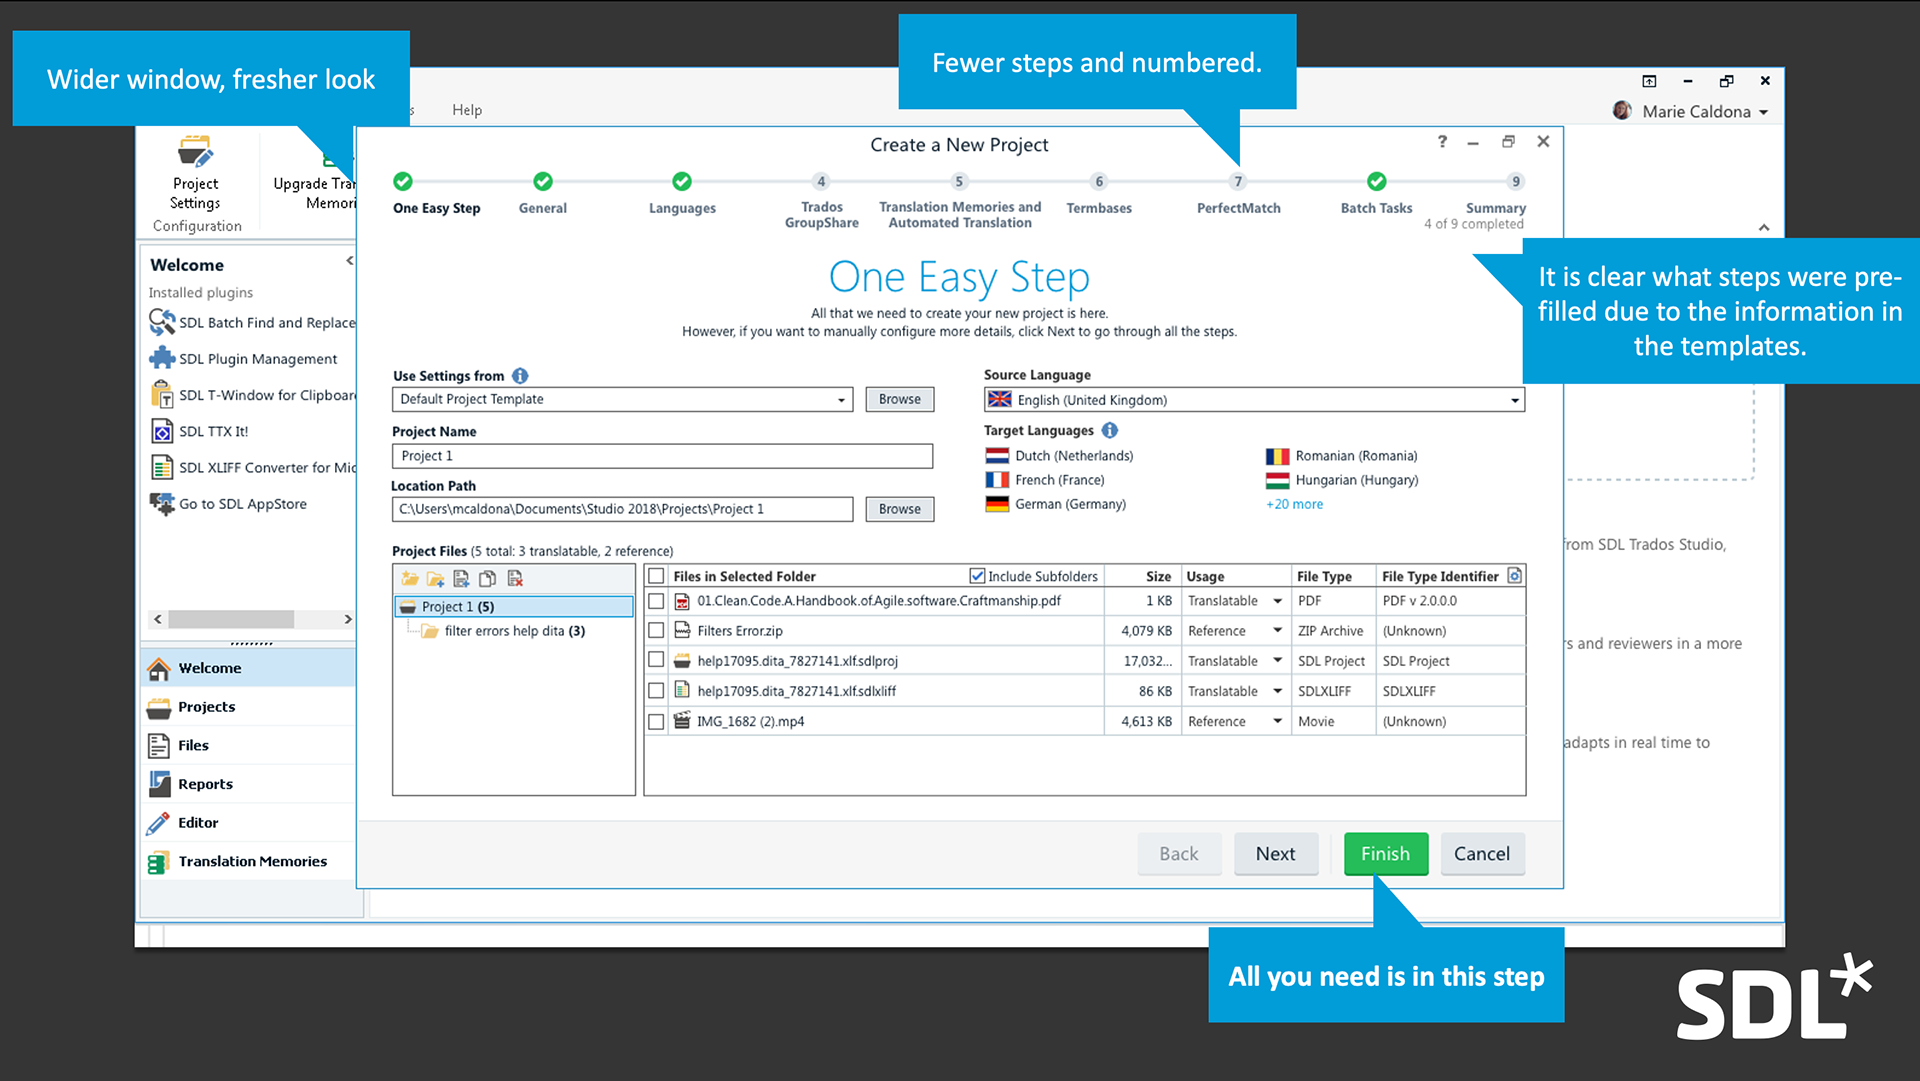Check the box for help17095 sdlxliff file
This screenshot has width=1920, height=1081.
point(656,690)
